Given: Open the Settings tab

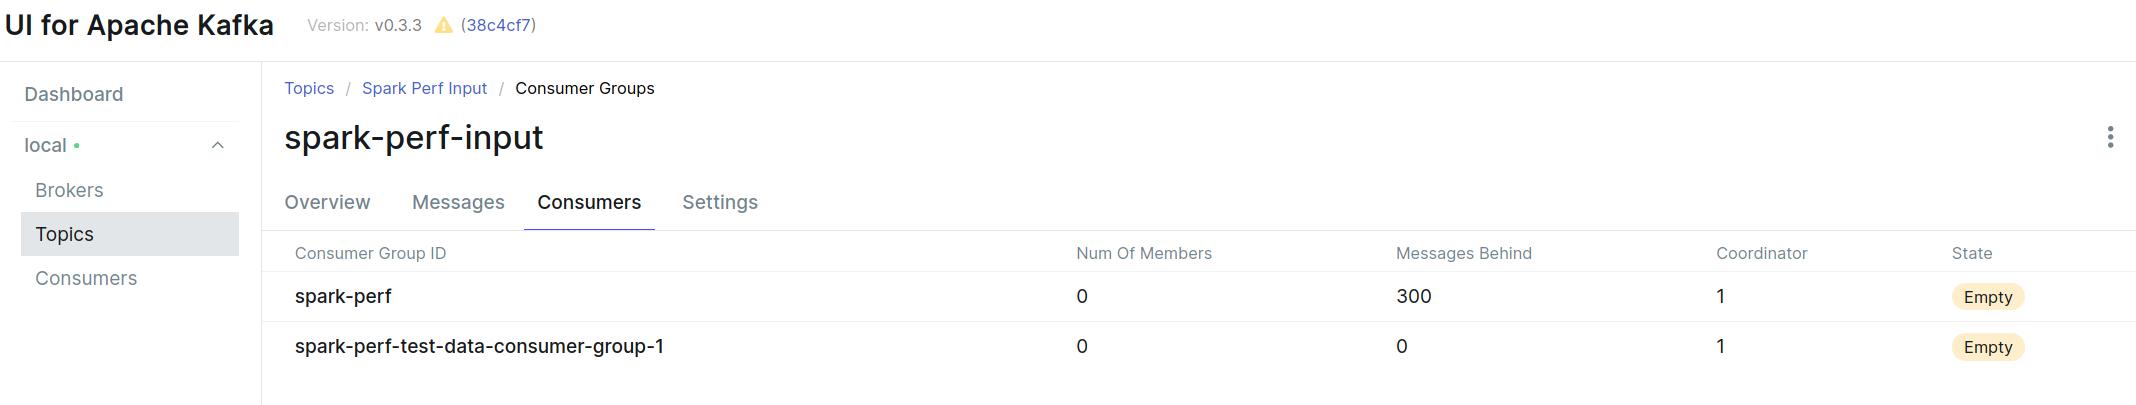Looking at the screenshot, I should click(x=720, y=202).
